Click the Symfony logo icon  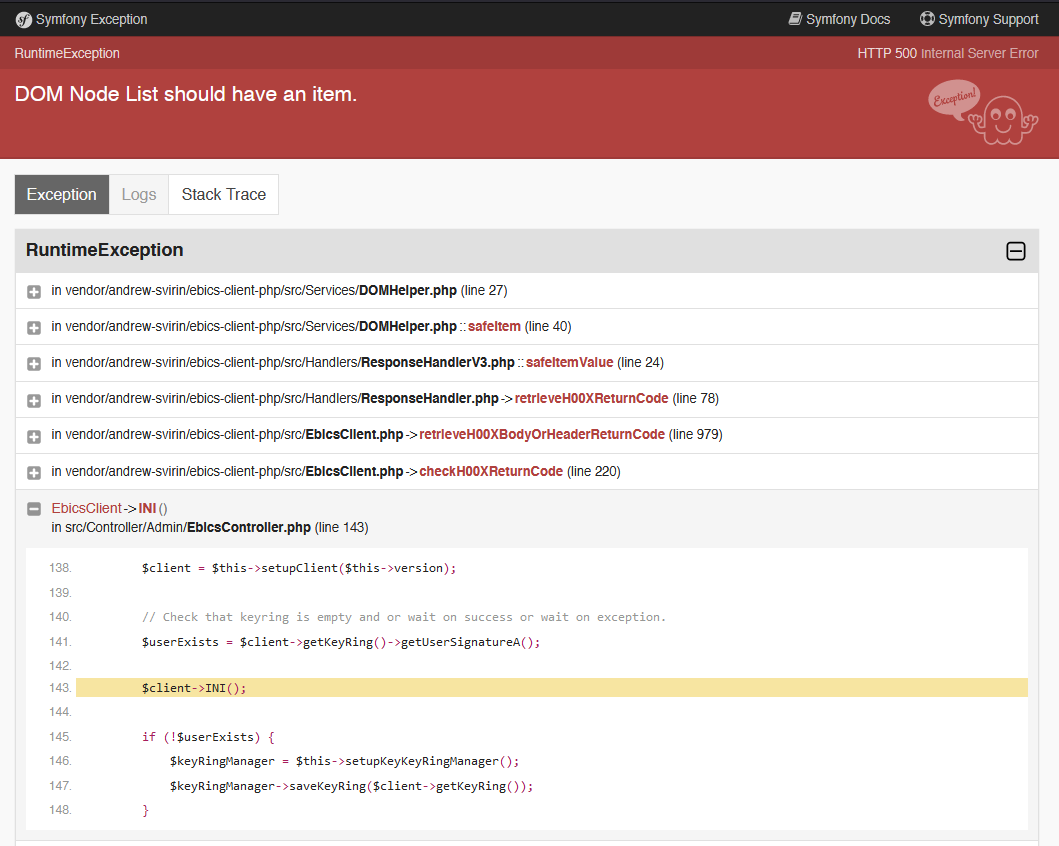pyautogui.click(x=24, y=20)
